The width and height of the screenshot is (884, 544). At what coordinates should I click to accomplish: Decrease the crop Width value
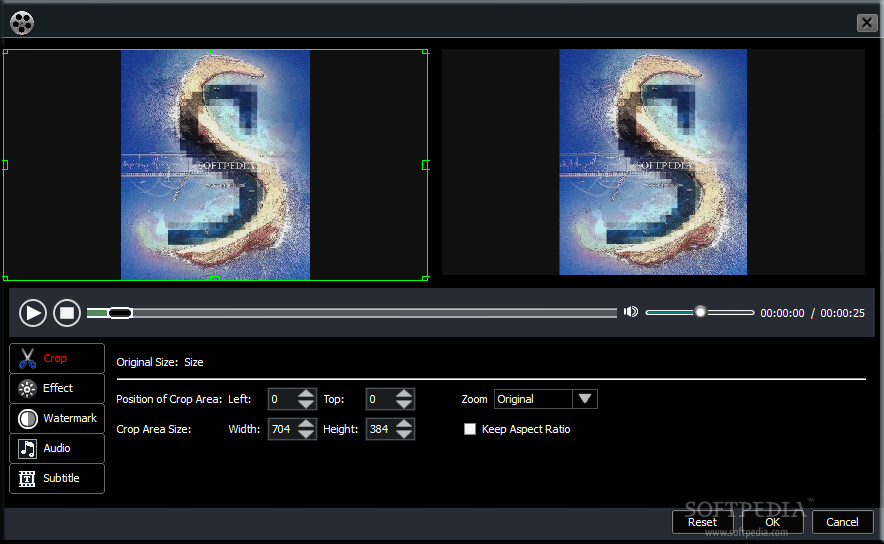pos(306,434)
